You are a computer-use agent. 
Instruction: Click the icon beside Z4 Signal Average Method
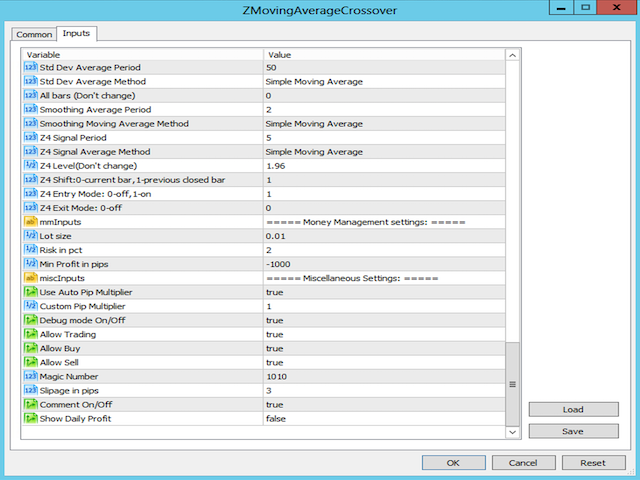point(31,151)
